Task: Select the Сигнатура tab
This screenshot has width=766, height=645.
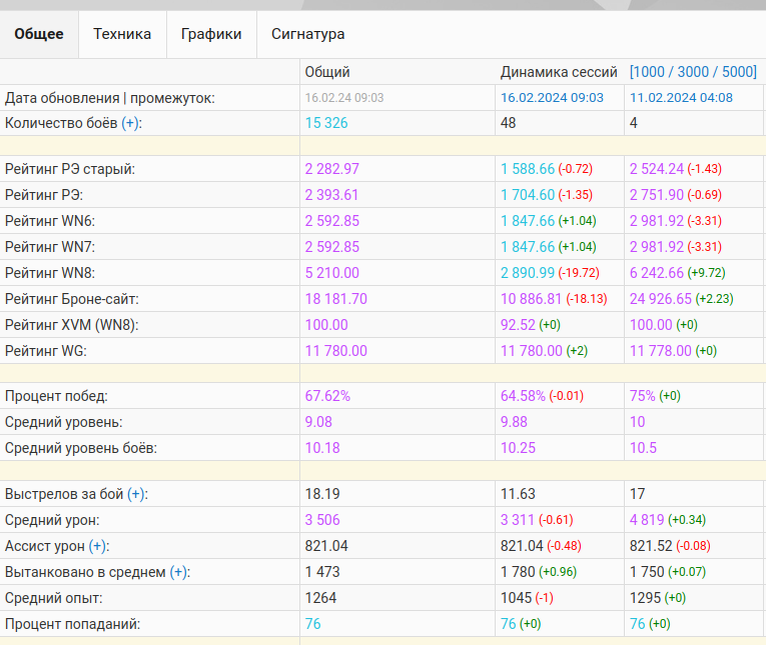Action: 308,34
